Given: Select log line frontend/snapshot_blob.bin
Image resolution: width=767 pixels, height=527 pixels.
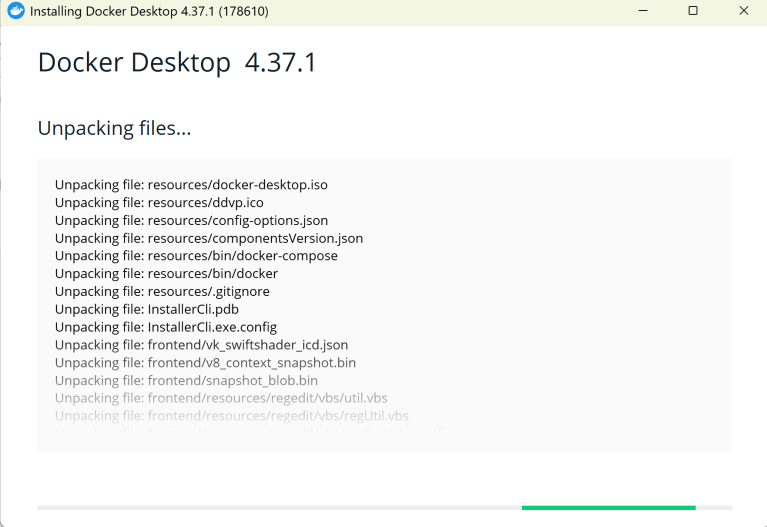Looking at the screenshot, I should (186, 380).
